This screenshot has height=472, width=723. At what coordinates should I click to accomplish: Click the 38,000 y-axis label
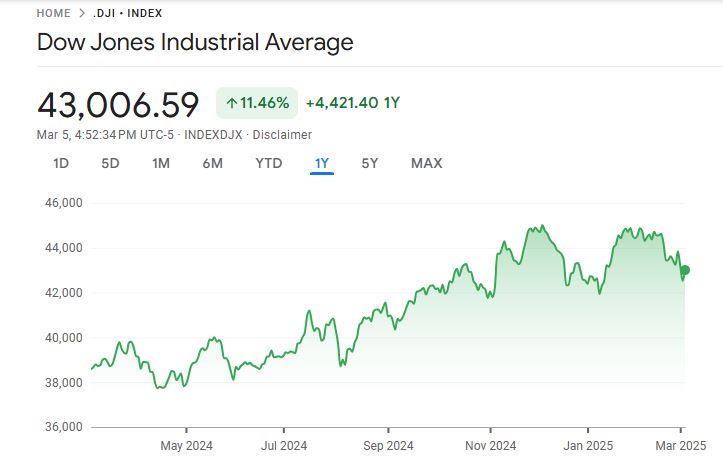click(x=64, y=383)
